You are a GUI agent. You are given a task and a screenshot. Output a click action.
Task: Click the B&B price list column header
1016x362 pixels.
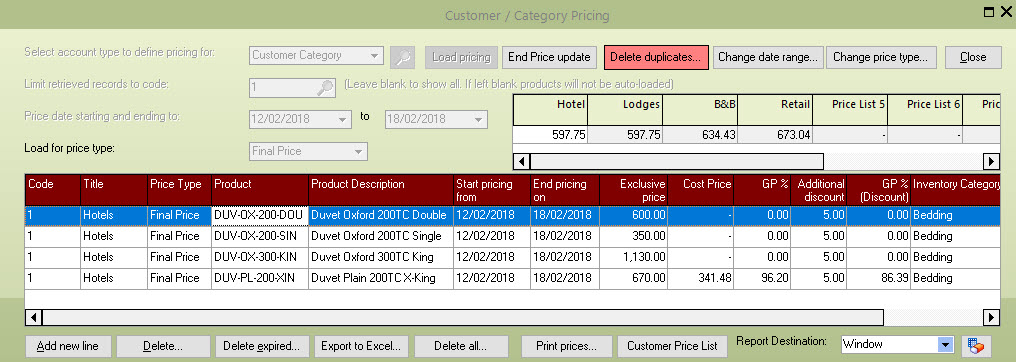[x=700, y=110]
